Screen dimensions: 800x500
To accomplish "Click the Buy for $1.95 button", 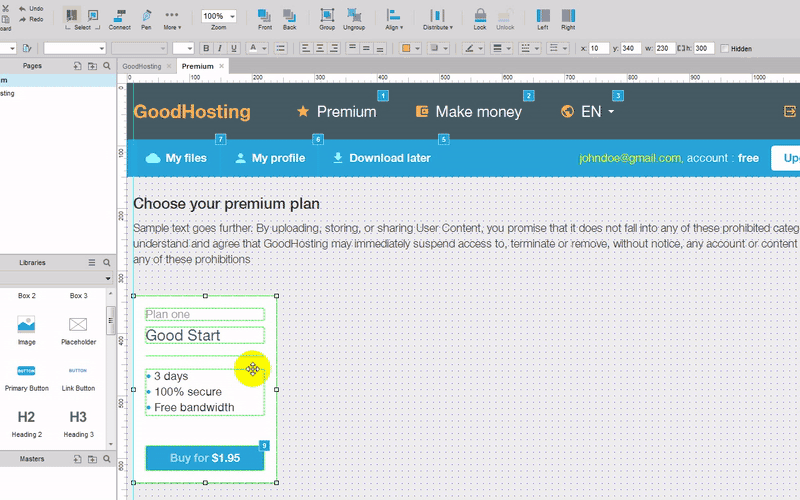I will [204, 458].
